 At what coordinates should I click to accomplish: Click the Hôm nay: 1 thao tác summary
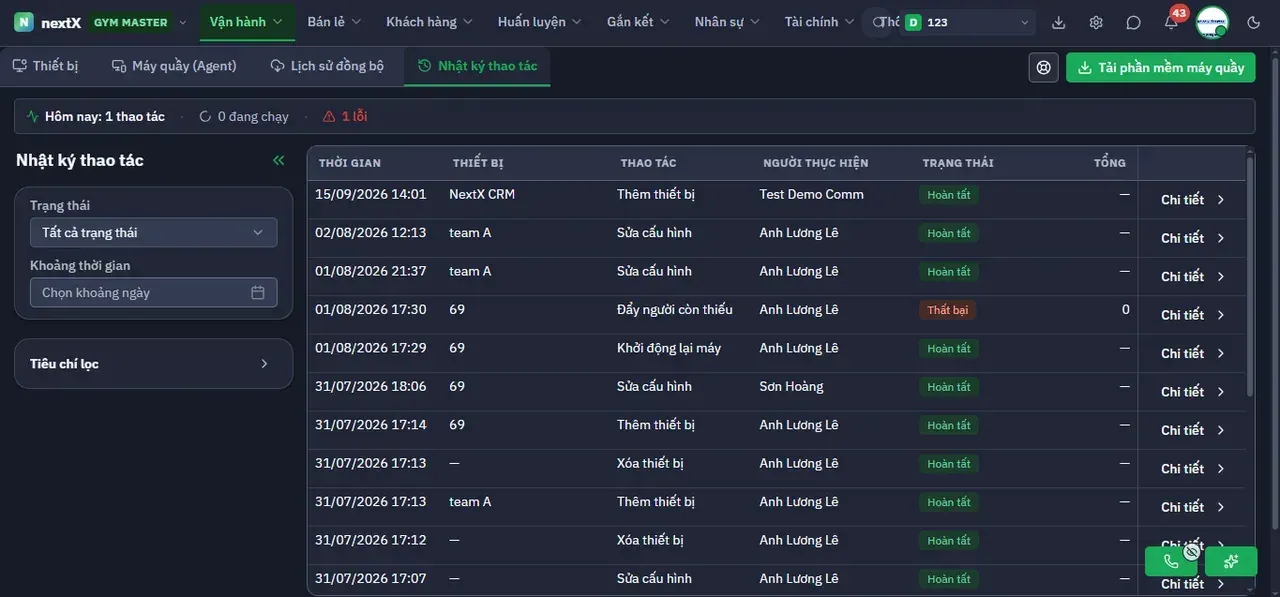click(96, 116)
